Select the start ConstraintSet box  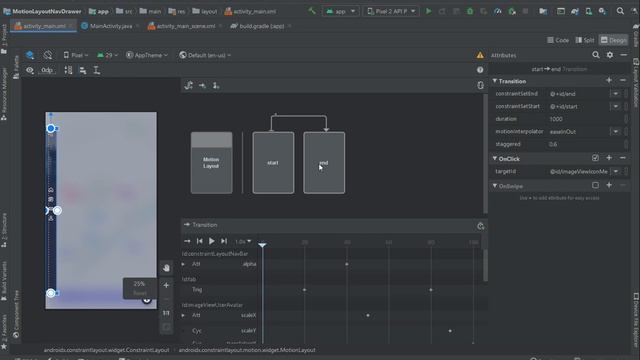point(273,162)
